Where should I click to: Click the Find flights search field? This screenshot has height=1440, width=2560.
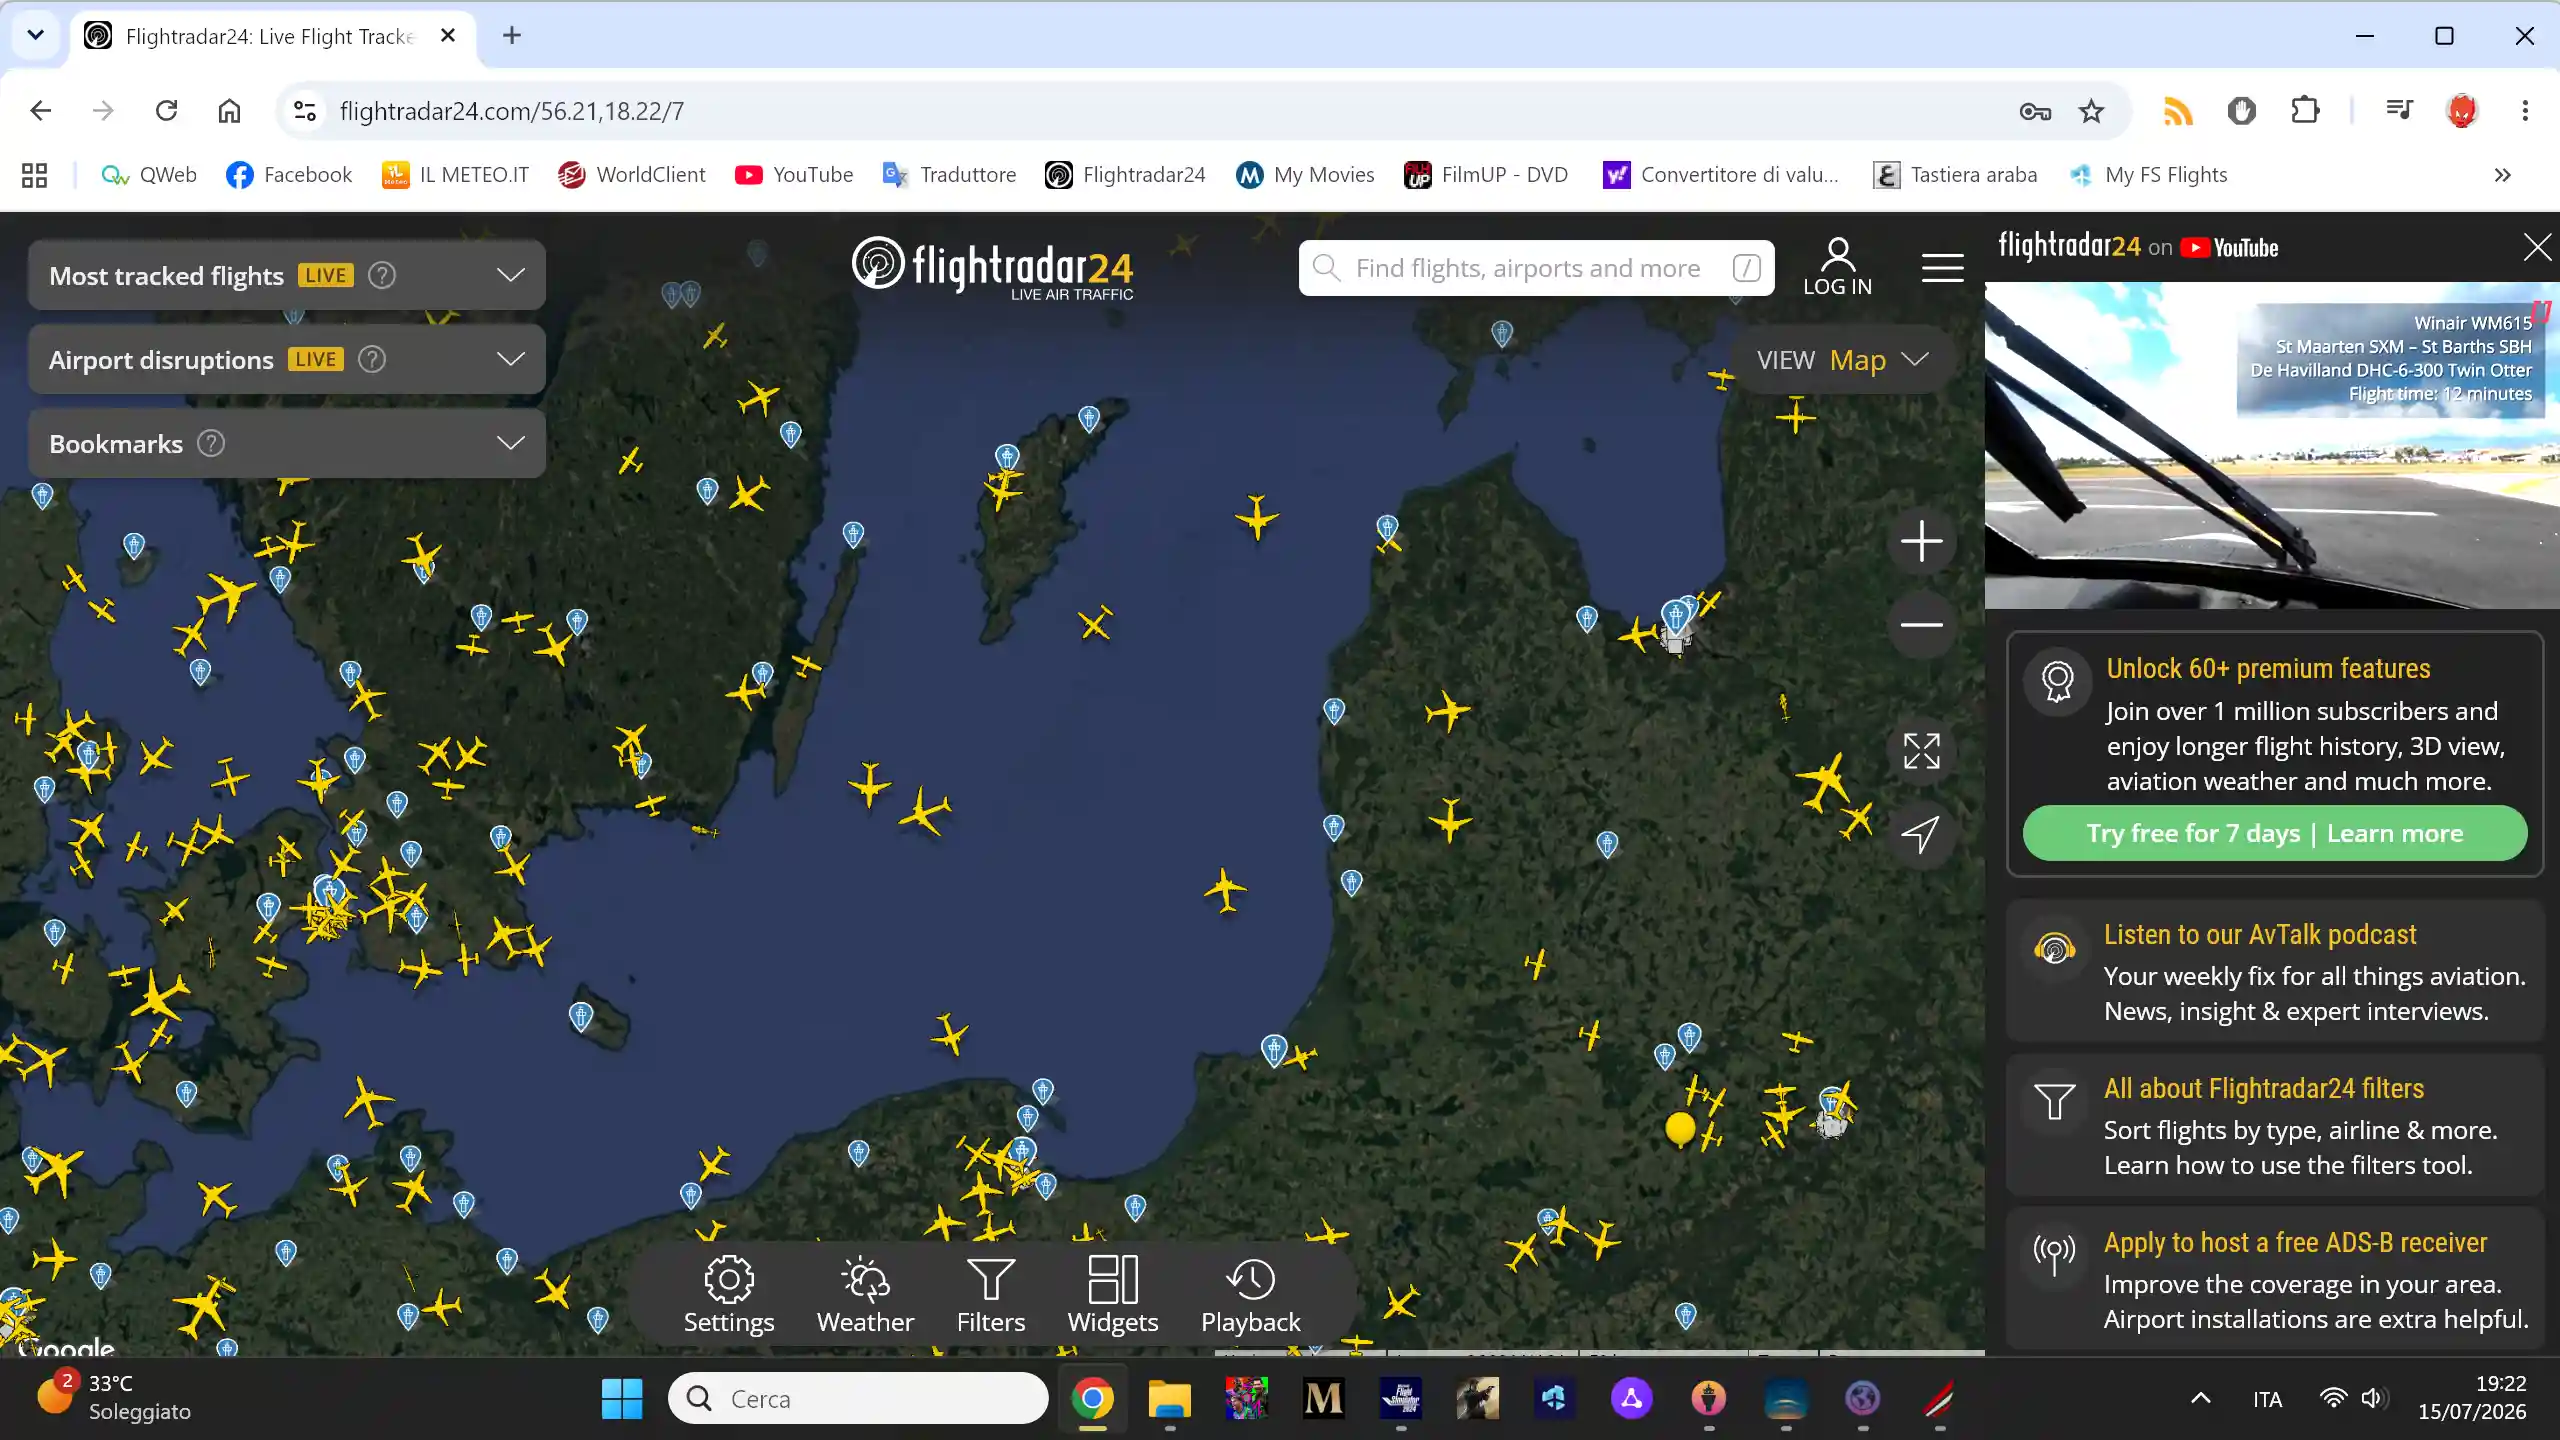(x=1536, y=268)
